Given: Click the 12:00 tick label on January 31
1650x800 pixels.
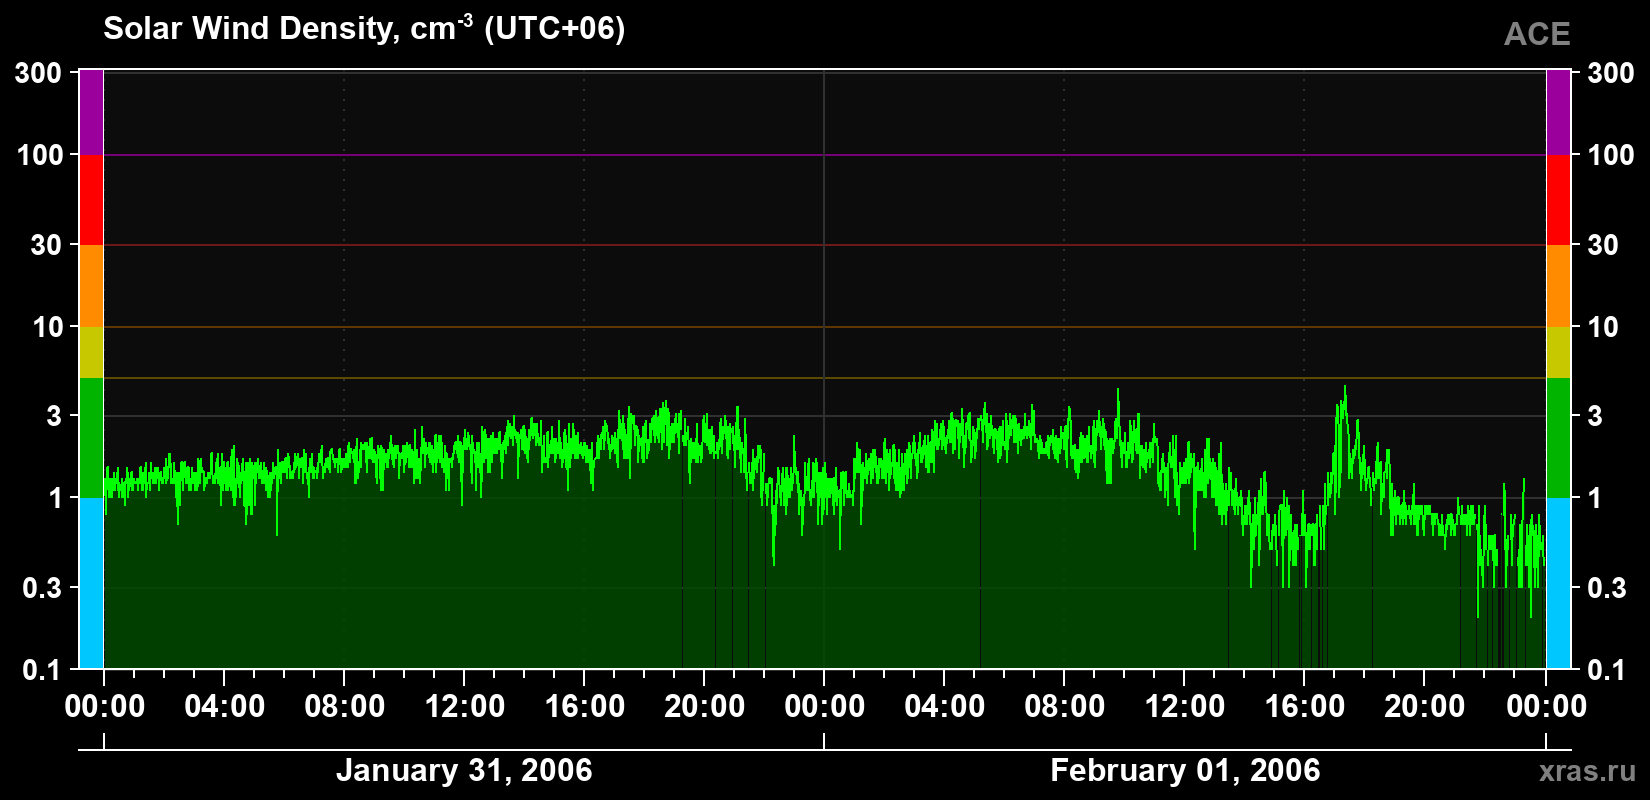Looking at the screenshot, I should point(464,706).
